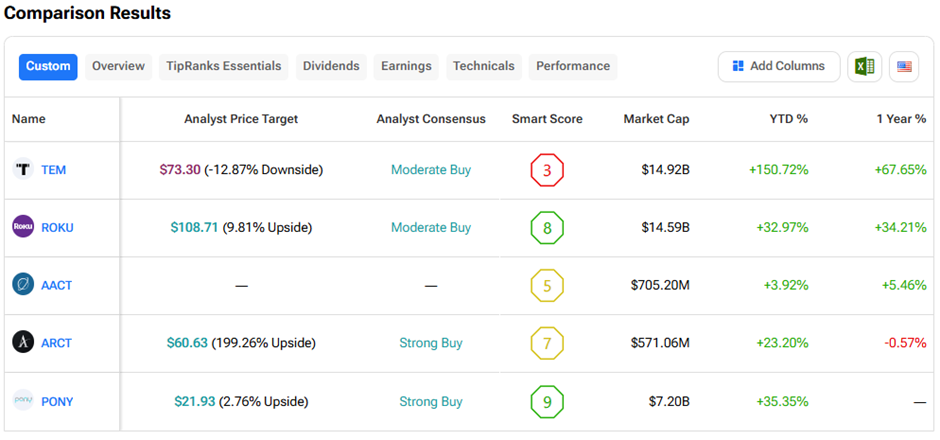This screenshot has height=440, width=940.
Task: Click TEM's Smart Score 3 badge
Action: coord(547,170)
